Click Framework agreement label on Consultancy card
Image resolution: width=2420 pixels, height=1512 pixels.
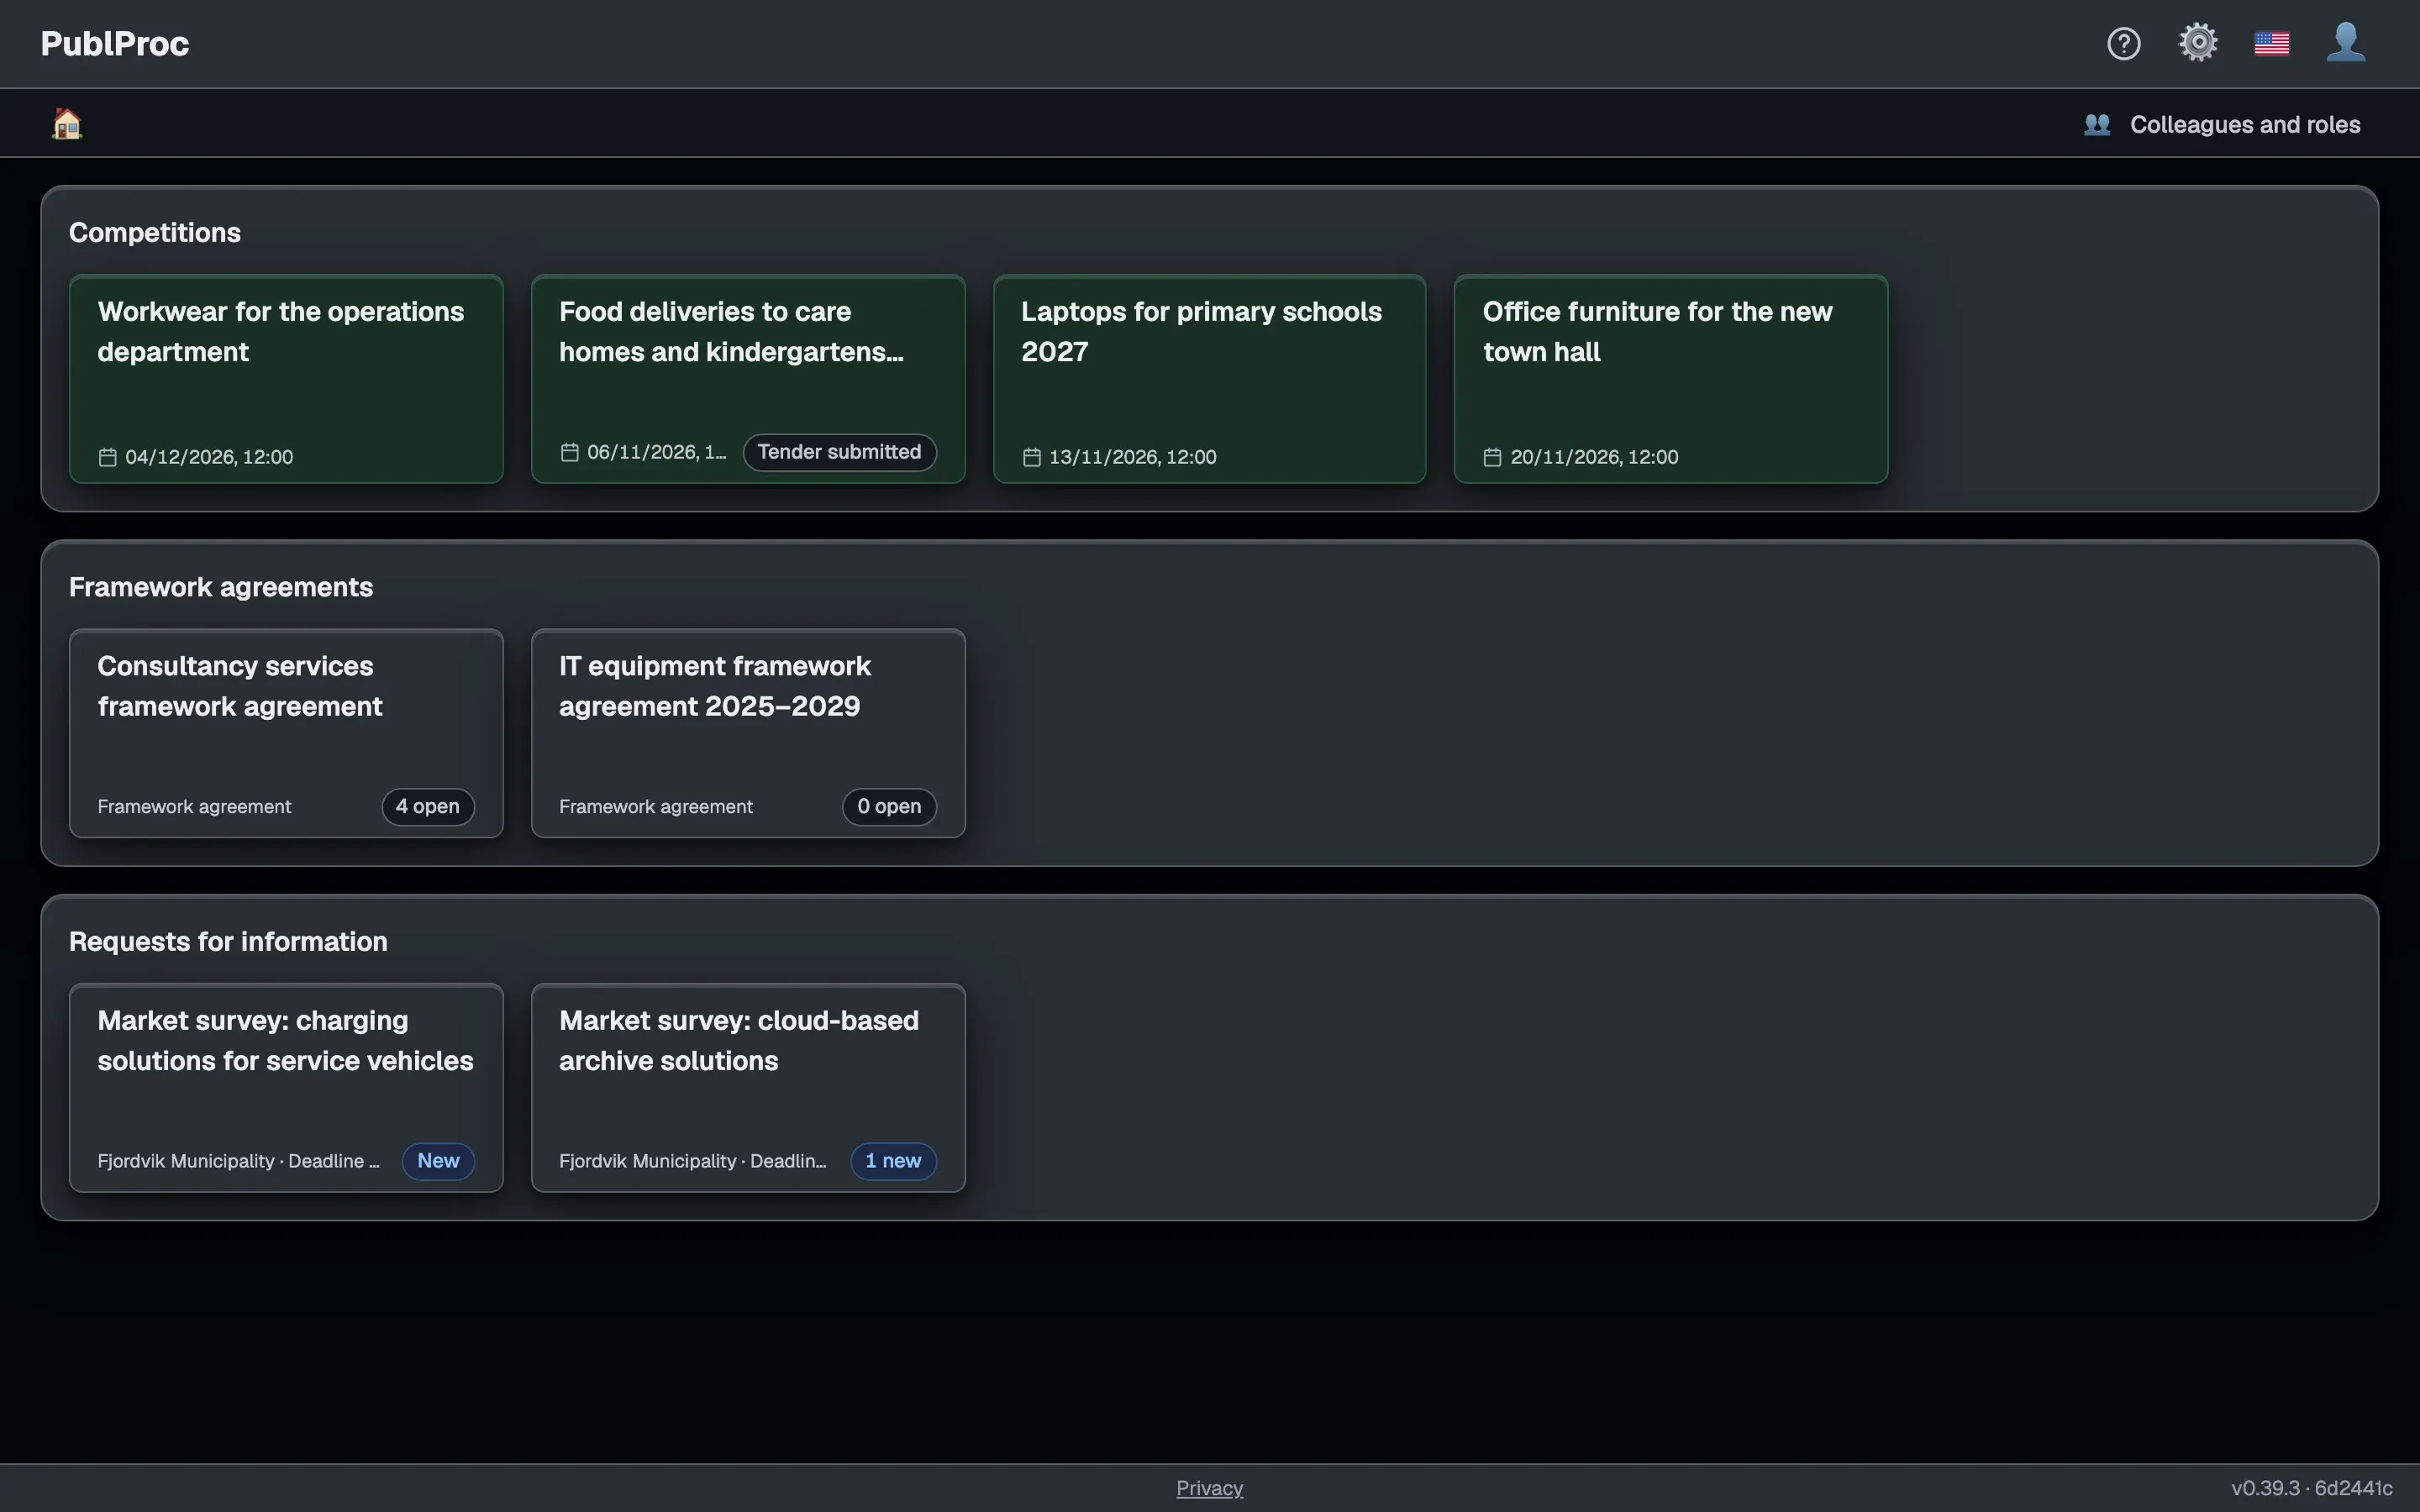tap(194, 807)
